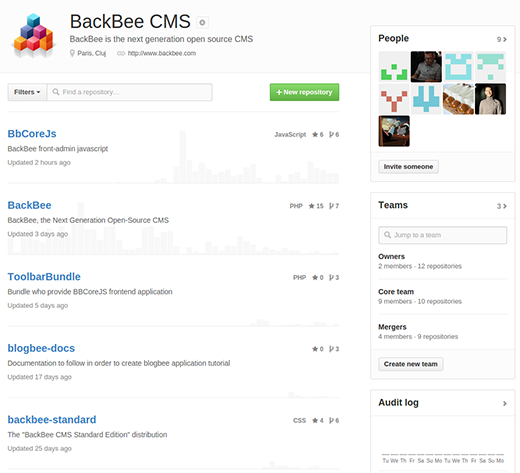520x473 pixels.
Task: Click the teal identicon in top right of People
Action: coord(490,66)
